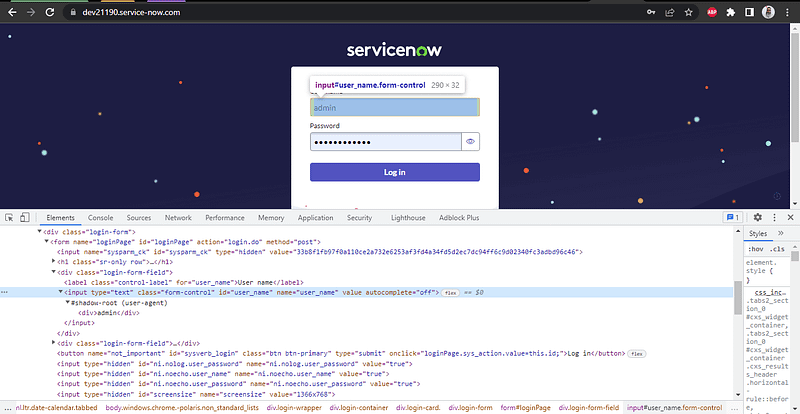Collapse the #shadow-root user-agent node
Screen dimensions: 800x414
pyautogui.click(x=67, y=303)
